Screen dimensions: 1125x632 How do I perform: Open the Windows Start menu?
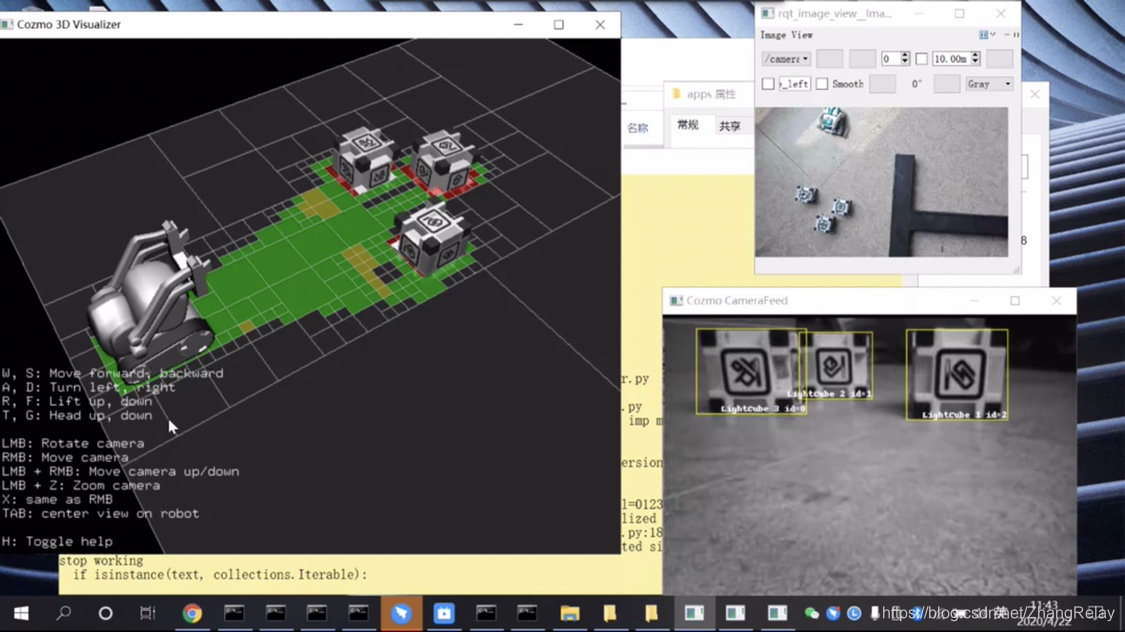(22, 613)
